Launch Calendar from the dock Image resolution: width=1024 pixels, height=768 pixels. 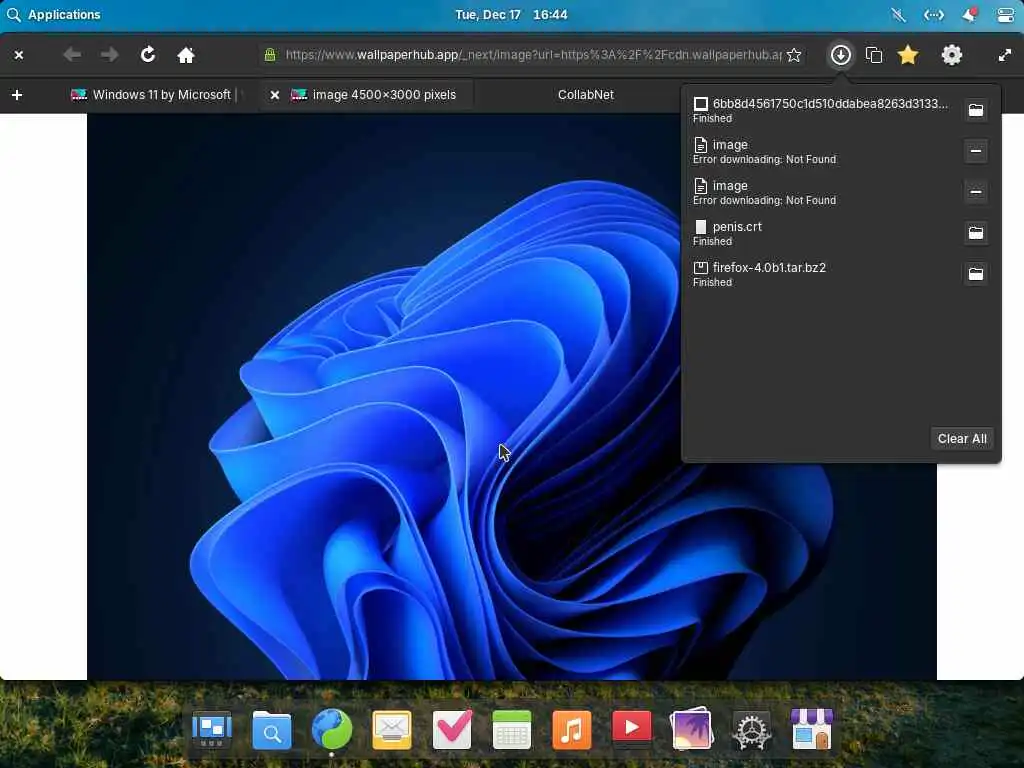pos(511,729)
